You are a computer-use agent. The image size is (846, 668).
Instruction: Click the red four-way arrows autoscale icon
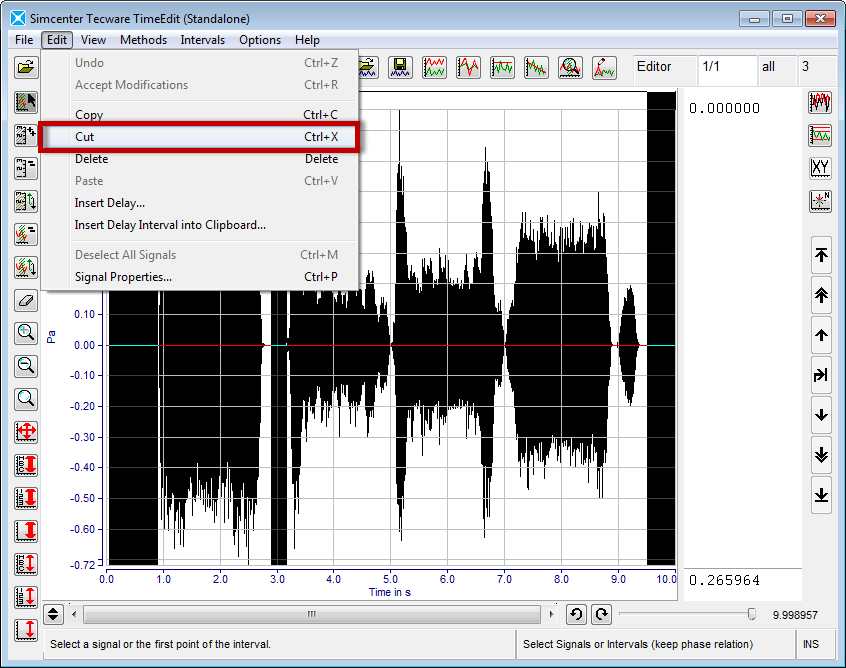26,432
